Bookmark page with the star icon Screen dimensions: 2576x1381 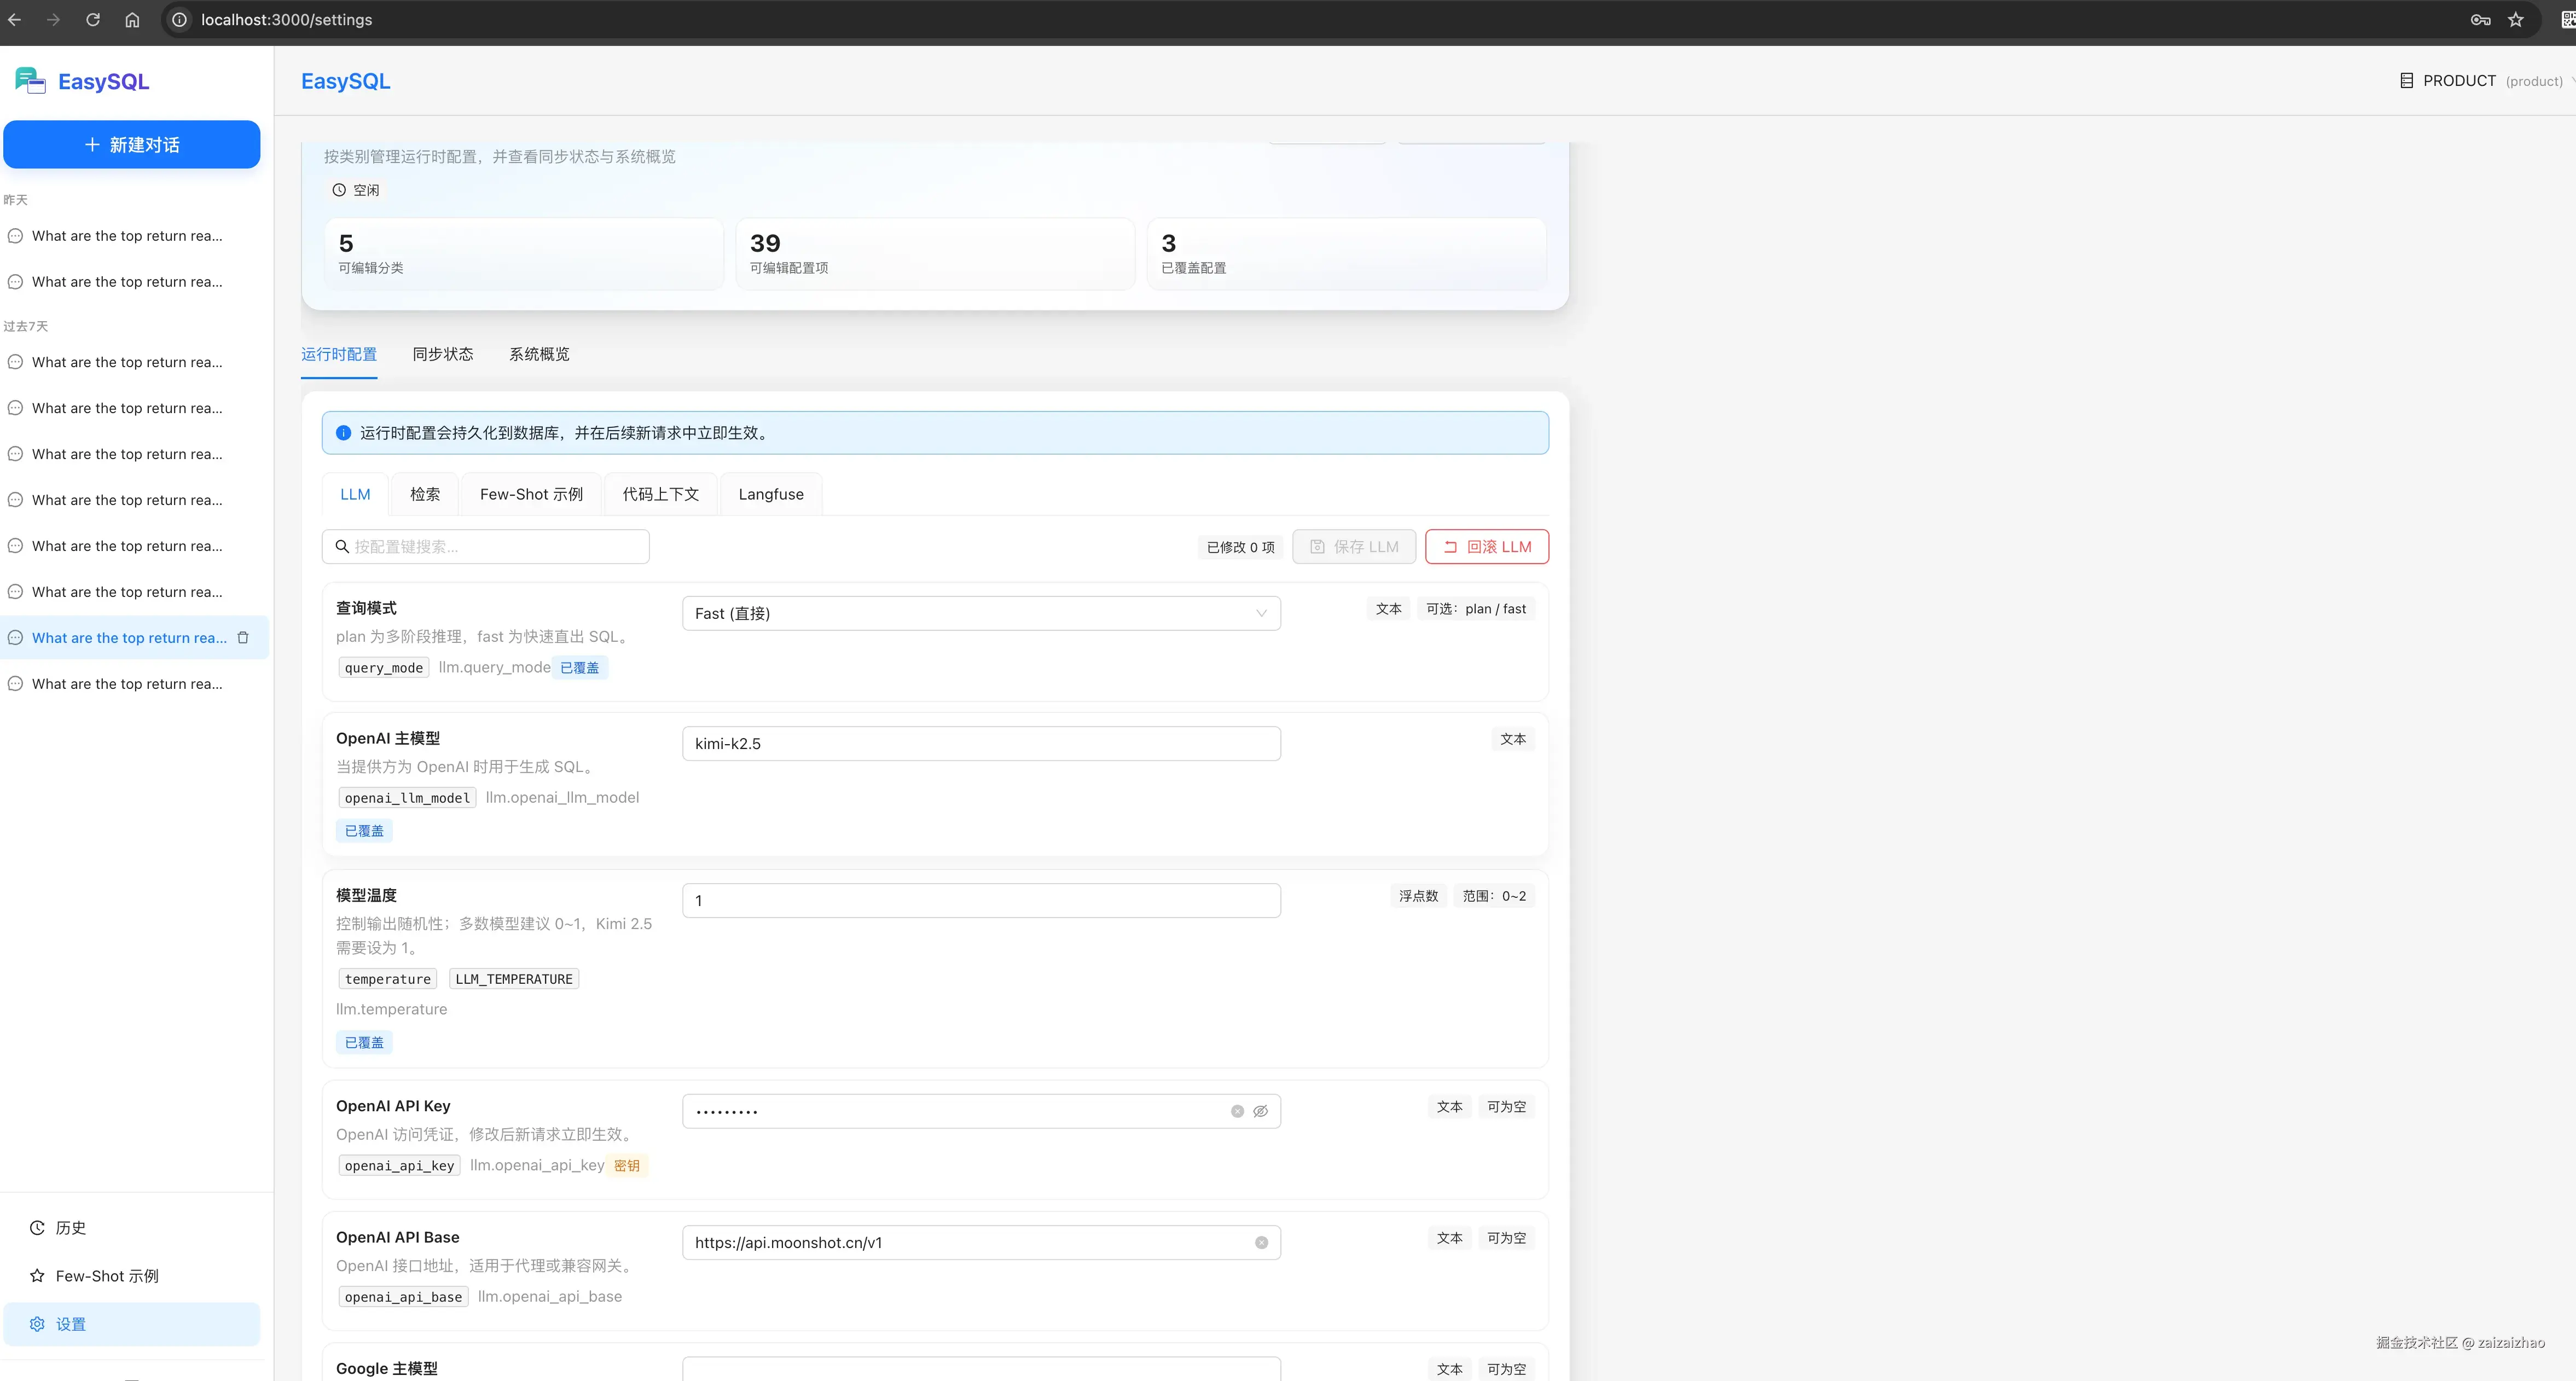(x=2516, y=19)
